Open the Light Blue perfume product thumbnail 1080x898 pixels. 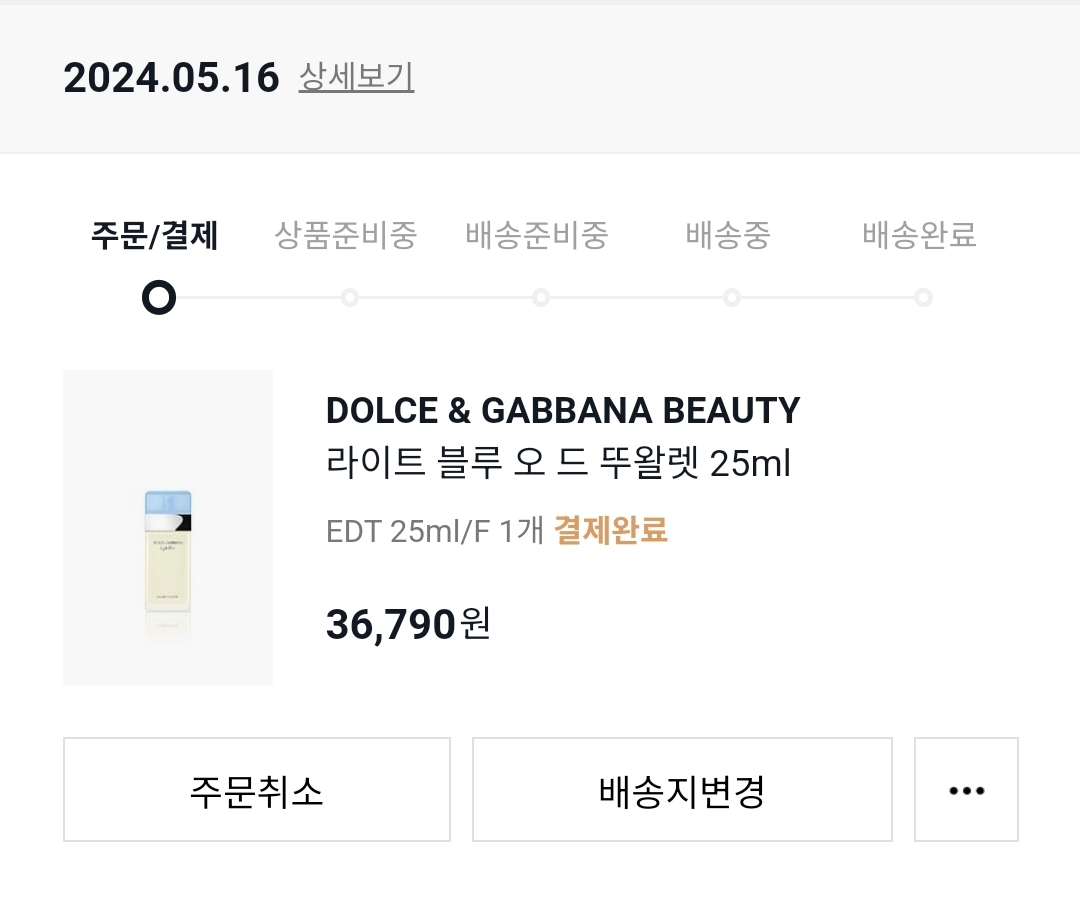pyautogui.click(x=168, y=528)
